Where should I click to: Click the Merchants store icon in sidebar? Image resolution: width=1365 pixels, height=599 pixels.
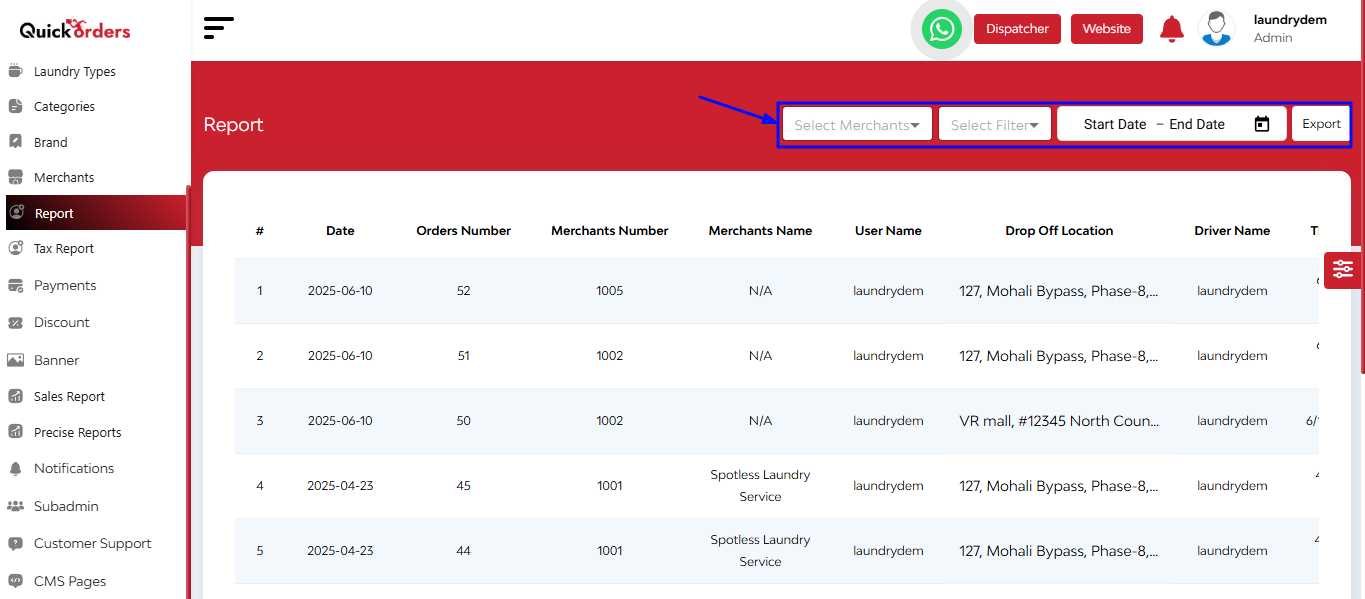15,177
